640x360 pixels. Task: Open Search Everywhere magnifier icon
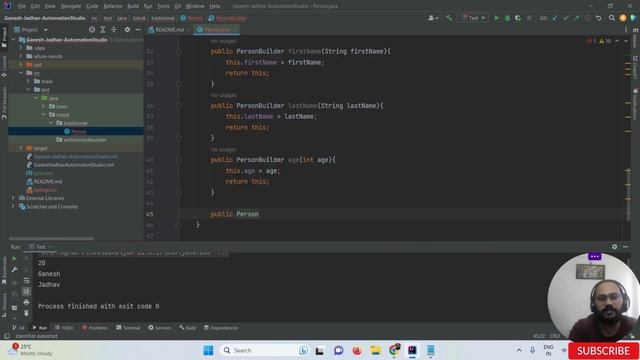click(611, 18)
